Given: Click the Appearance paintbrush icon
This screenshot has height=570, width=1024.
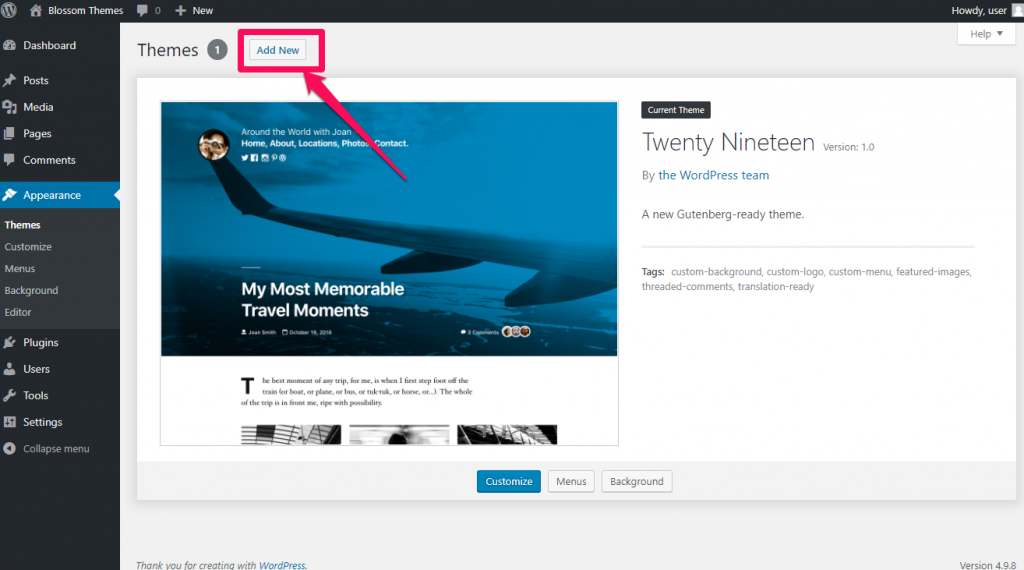Looking at the screenshot, I should tap(10, 195).
